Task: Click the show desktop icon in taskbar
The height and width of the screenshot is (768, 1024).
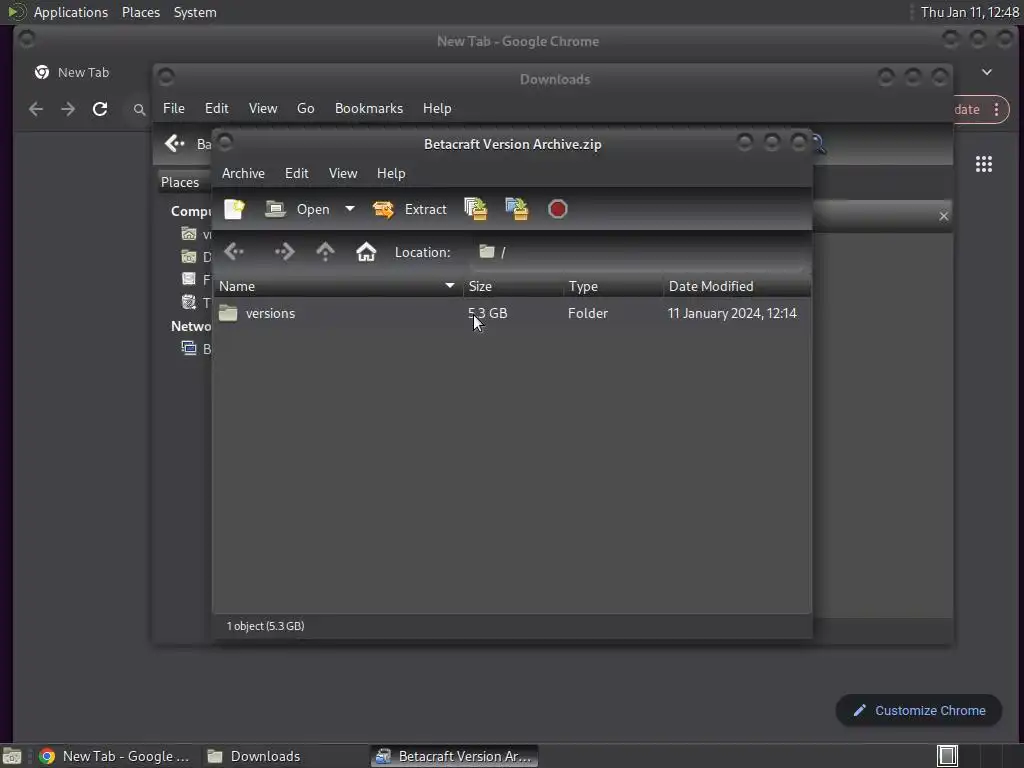Action: click(12, 756)
